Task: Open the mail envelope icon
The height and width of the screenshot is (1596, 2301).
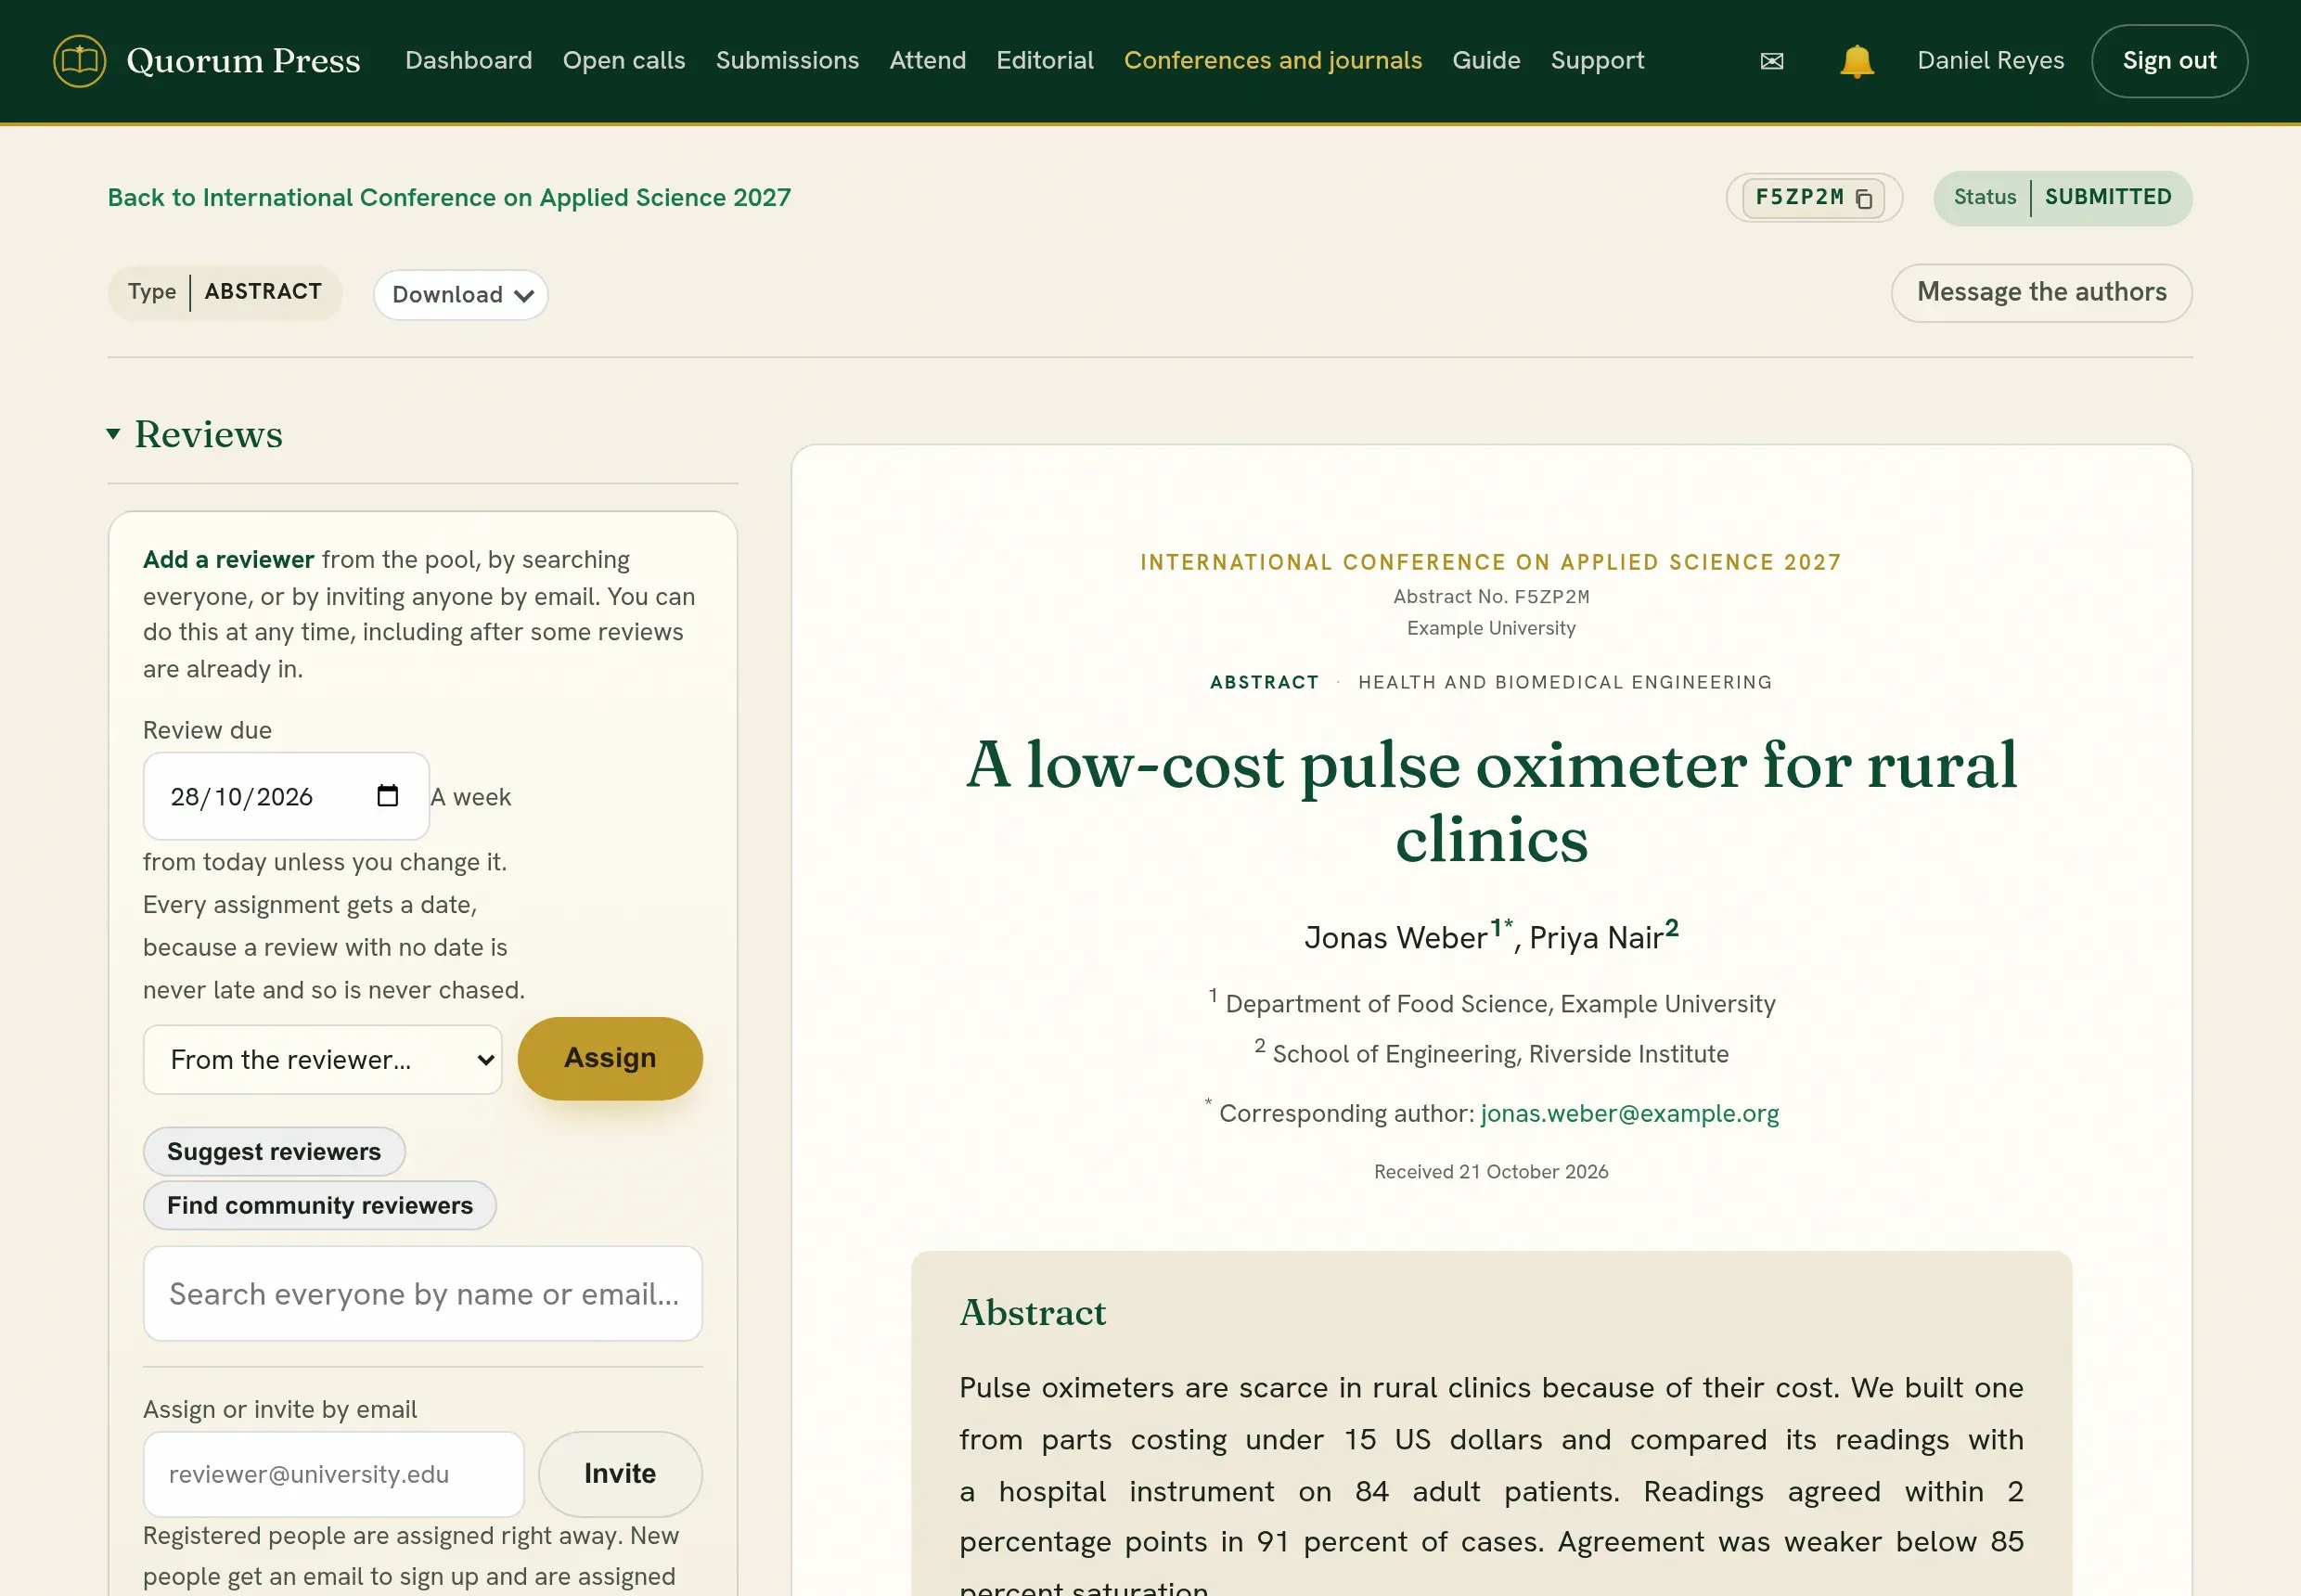Action: (x=1771, y=61)
